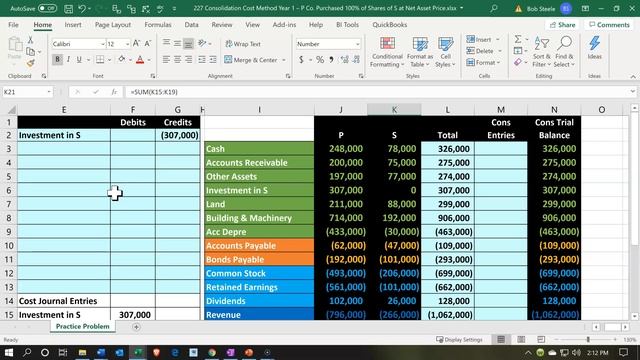Copy selection with the Copy icon

[30, 51]
